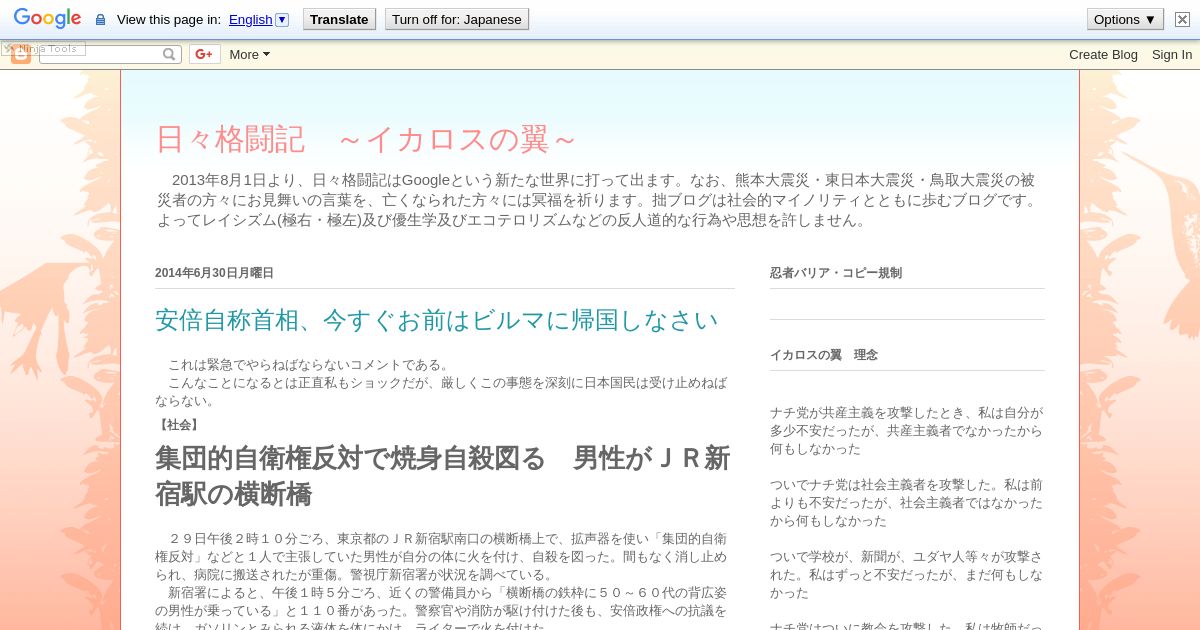Click paragraph starting ２９日午後２時１０分ごろ

tap(441, 556)
